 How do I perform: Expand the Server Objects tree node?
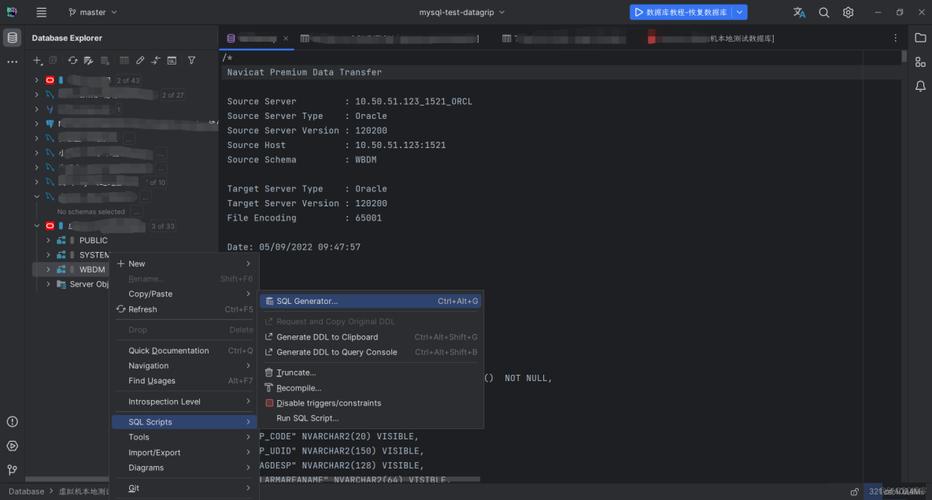[48, 284]
